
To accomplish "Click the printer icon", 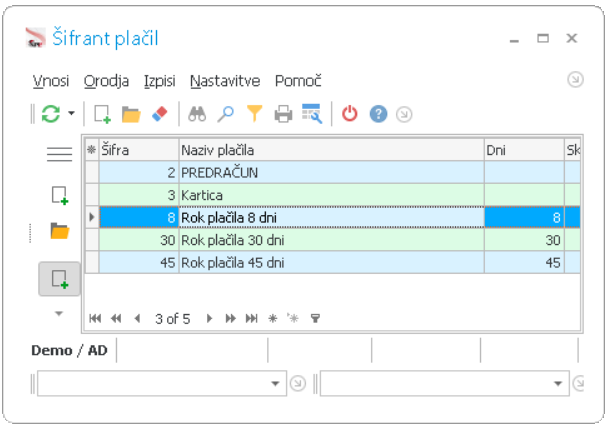I will click(284, 114).
